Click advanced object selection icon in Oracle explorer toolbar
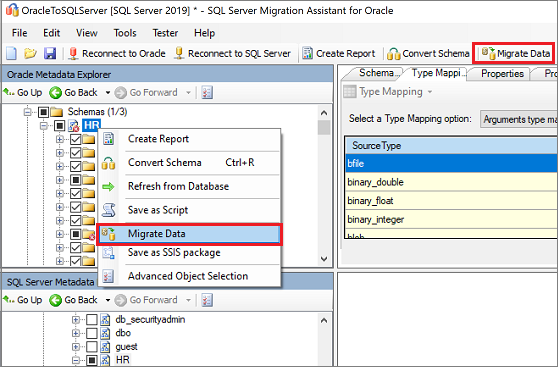558x367 pixels. coord(207,93)
